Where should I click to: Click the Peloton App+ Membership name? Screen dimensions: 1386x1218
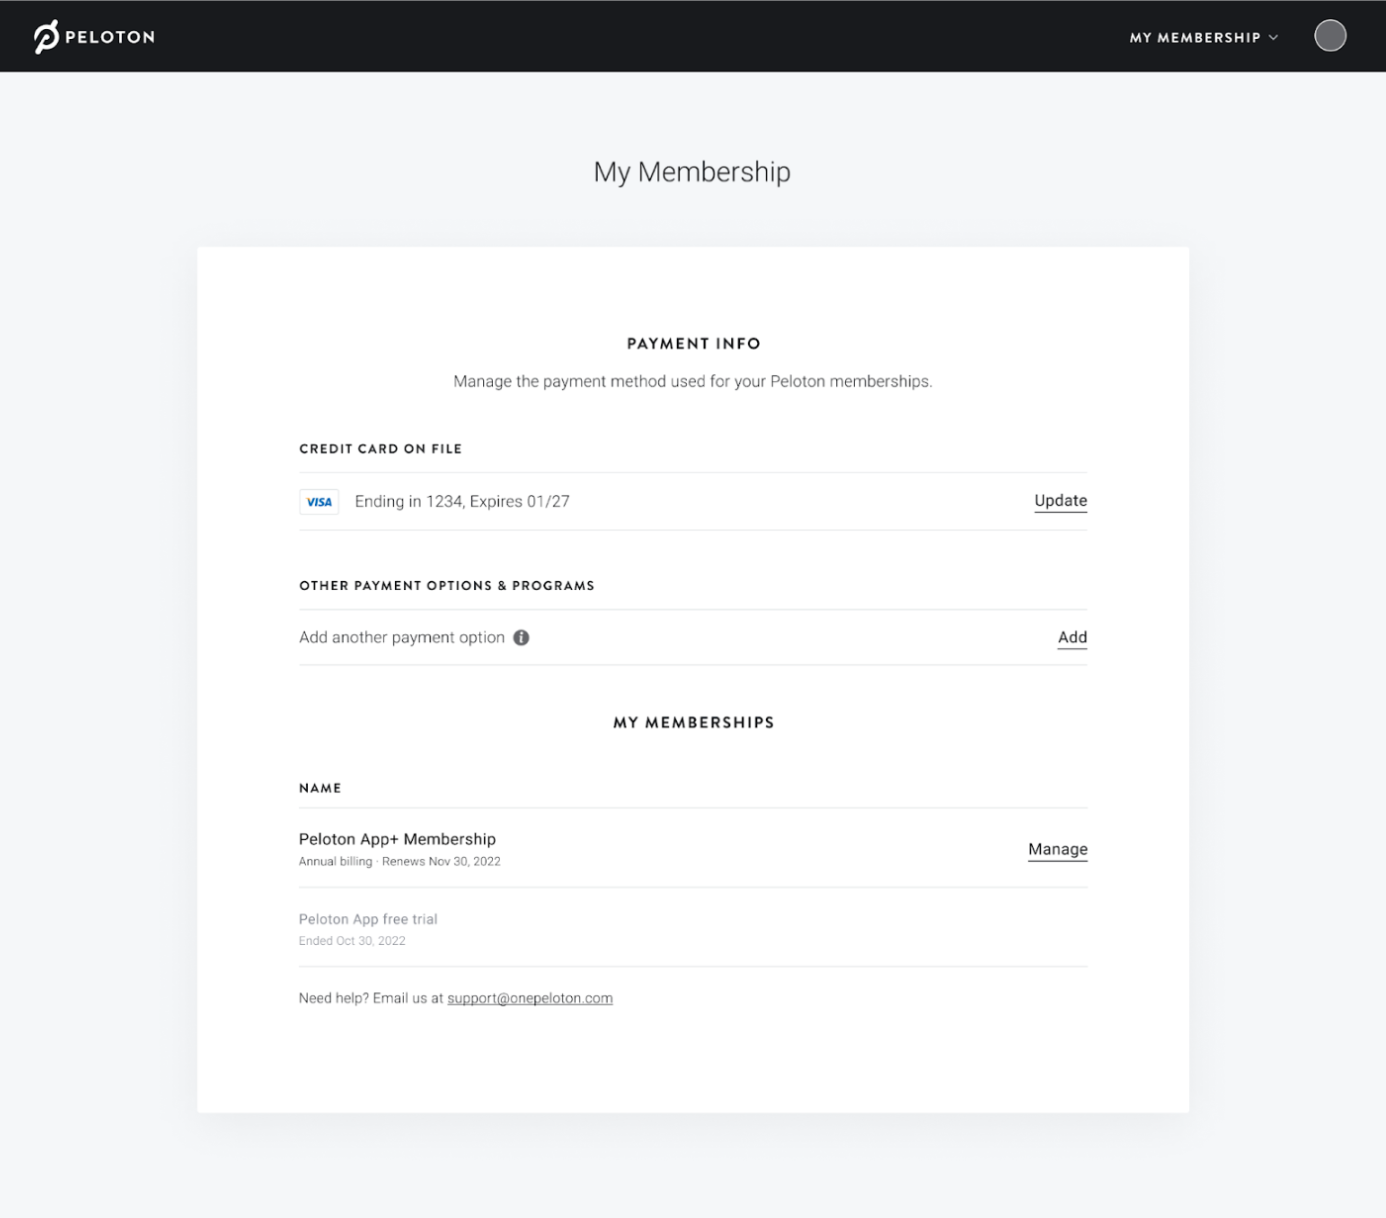point(397,839)
